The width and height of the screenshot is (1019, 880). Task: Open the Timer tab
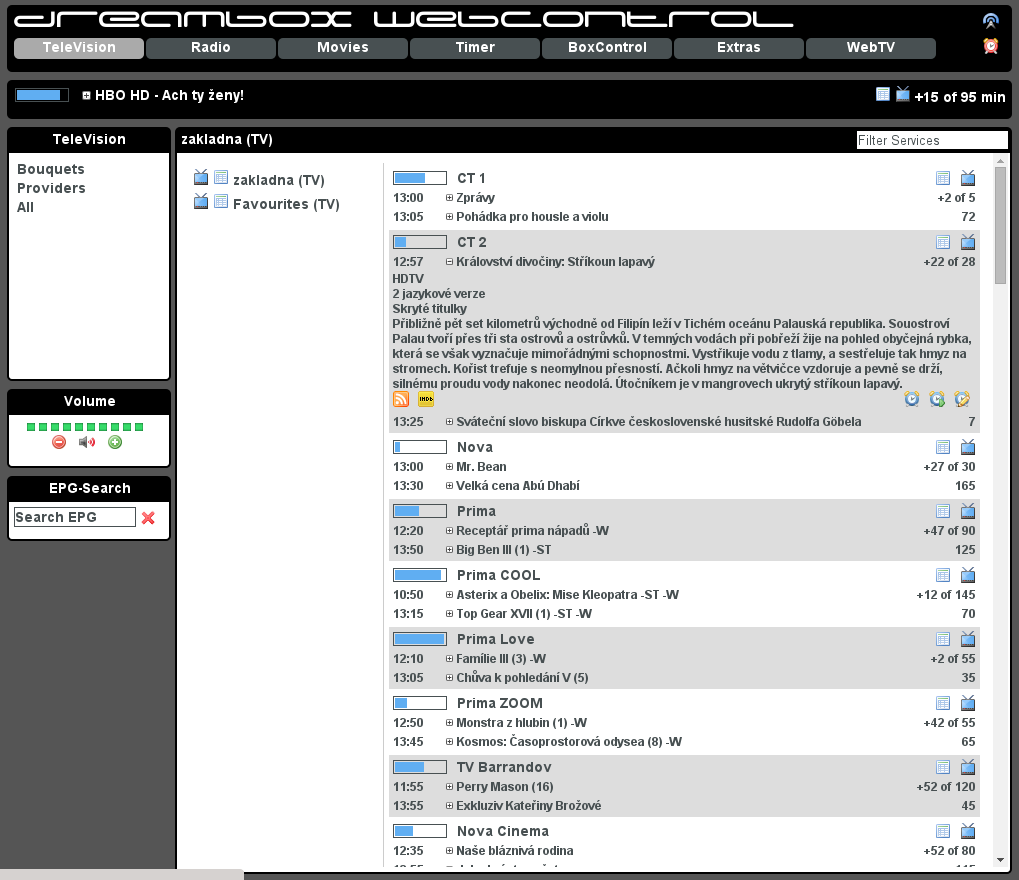[475, 48]
